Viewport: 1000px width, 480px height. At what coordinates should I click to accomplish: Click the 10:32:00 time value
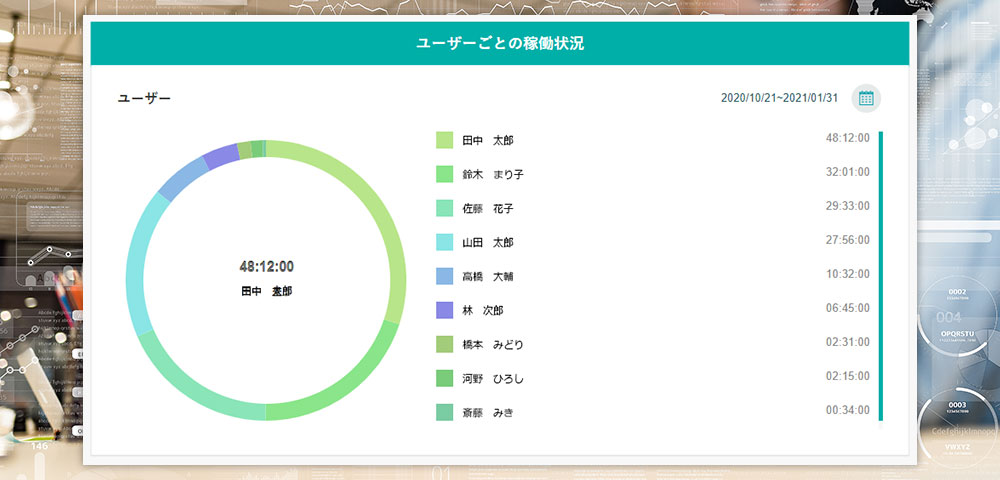[848, 273]
